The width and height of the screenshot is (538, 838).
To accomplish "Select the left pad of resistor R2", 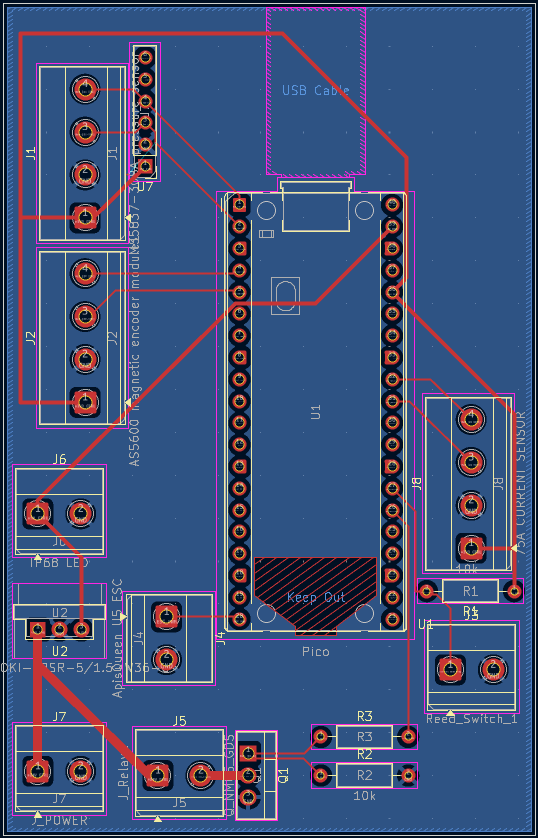I will [x=321, y=775].
